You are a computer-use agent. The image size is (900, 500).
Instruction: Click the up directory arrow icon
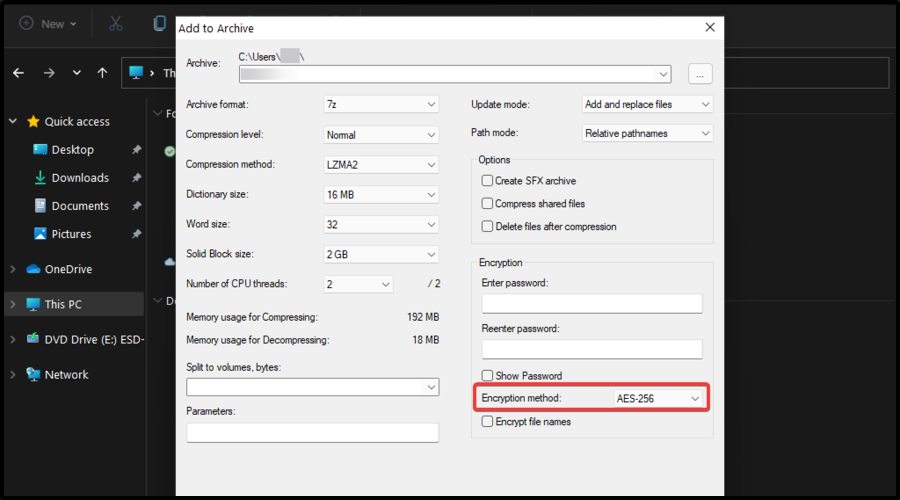coord(102,73)
